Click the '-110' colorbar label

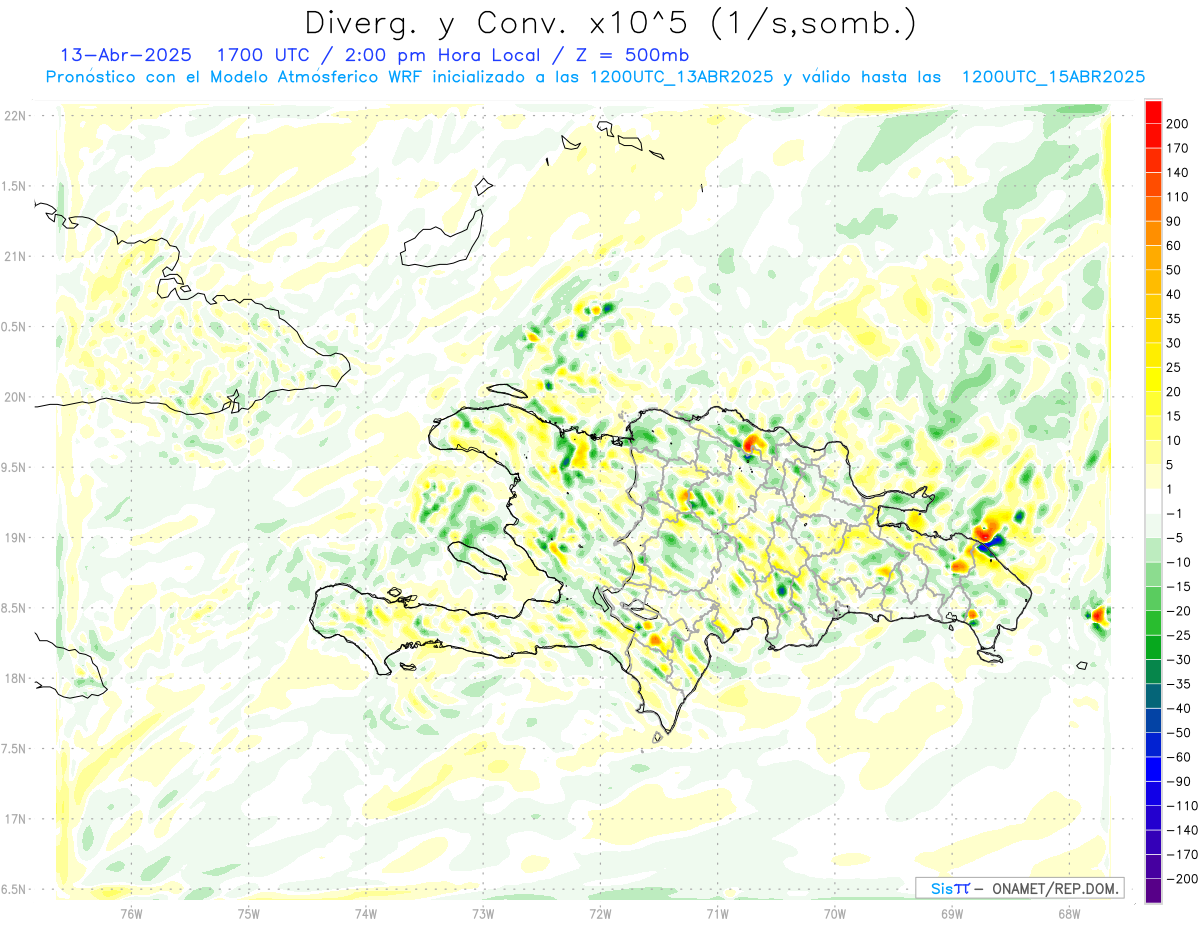[1182, 806]
